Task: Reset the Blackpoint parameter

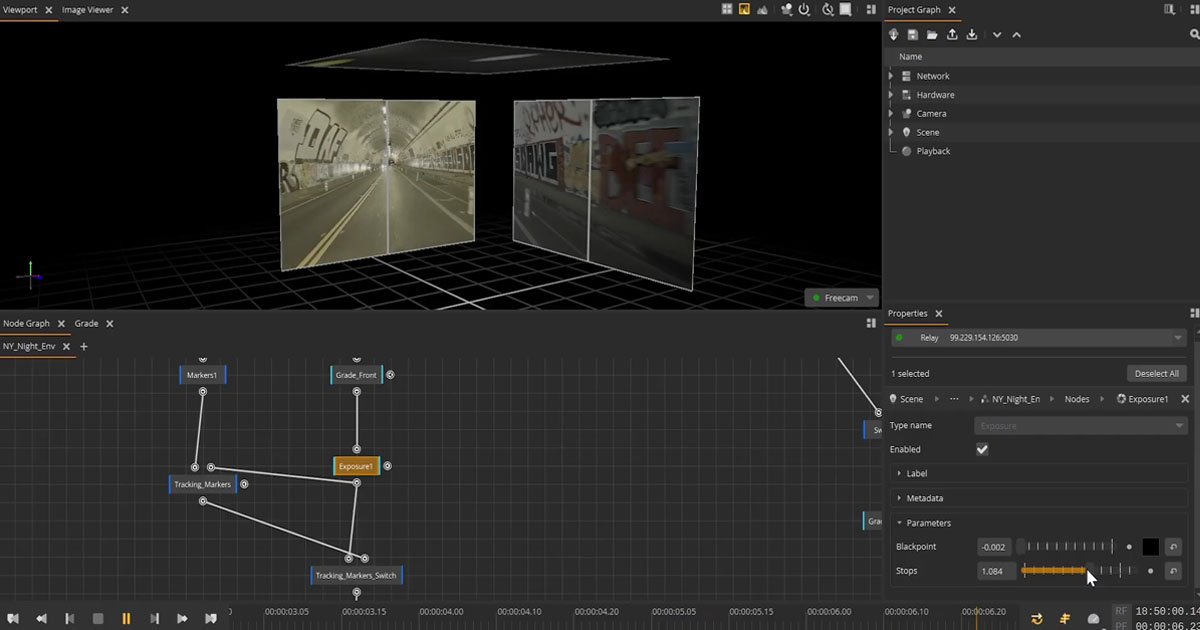Action: [x=1174, y=547]
